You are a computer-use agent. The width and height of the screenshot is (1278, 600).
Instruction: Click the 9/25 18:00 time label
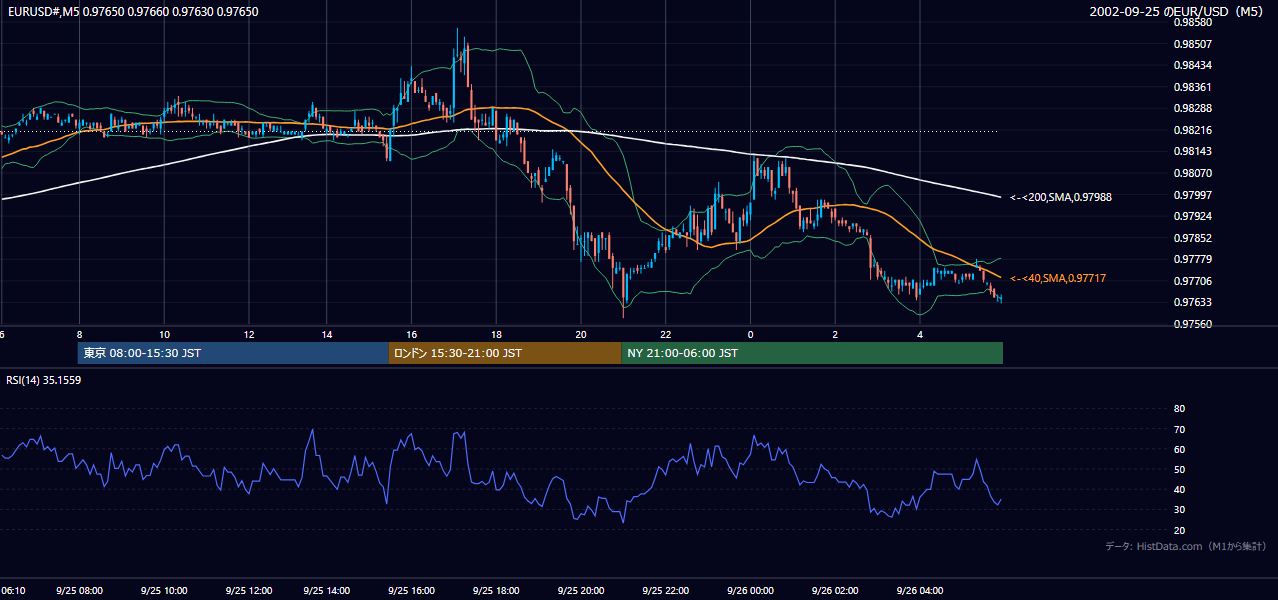pyautogui.click(x=496, y=591)
